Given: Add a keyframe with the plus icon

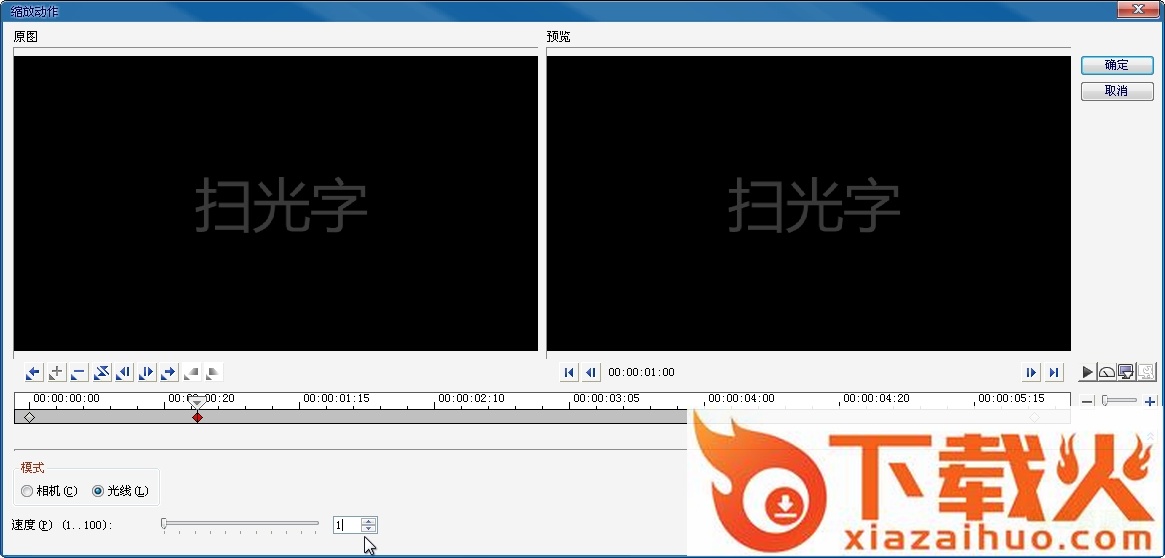Looking at the screenshot, I should (56, 373).
